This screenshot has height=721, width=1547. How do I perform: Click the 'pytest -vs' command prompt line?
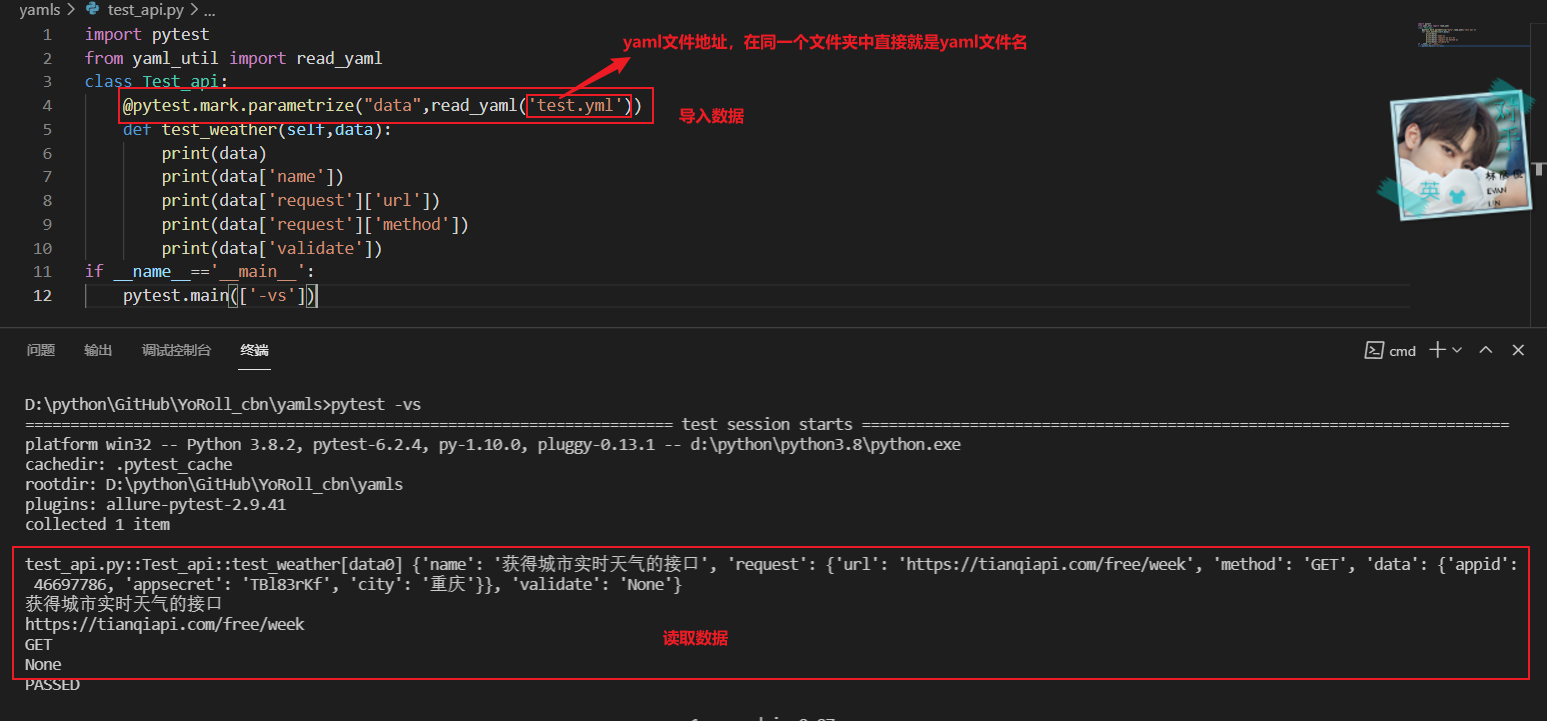point(223,405)
